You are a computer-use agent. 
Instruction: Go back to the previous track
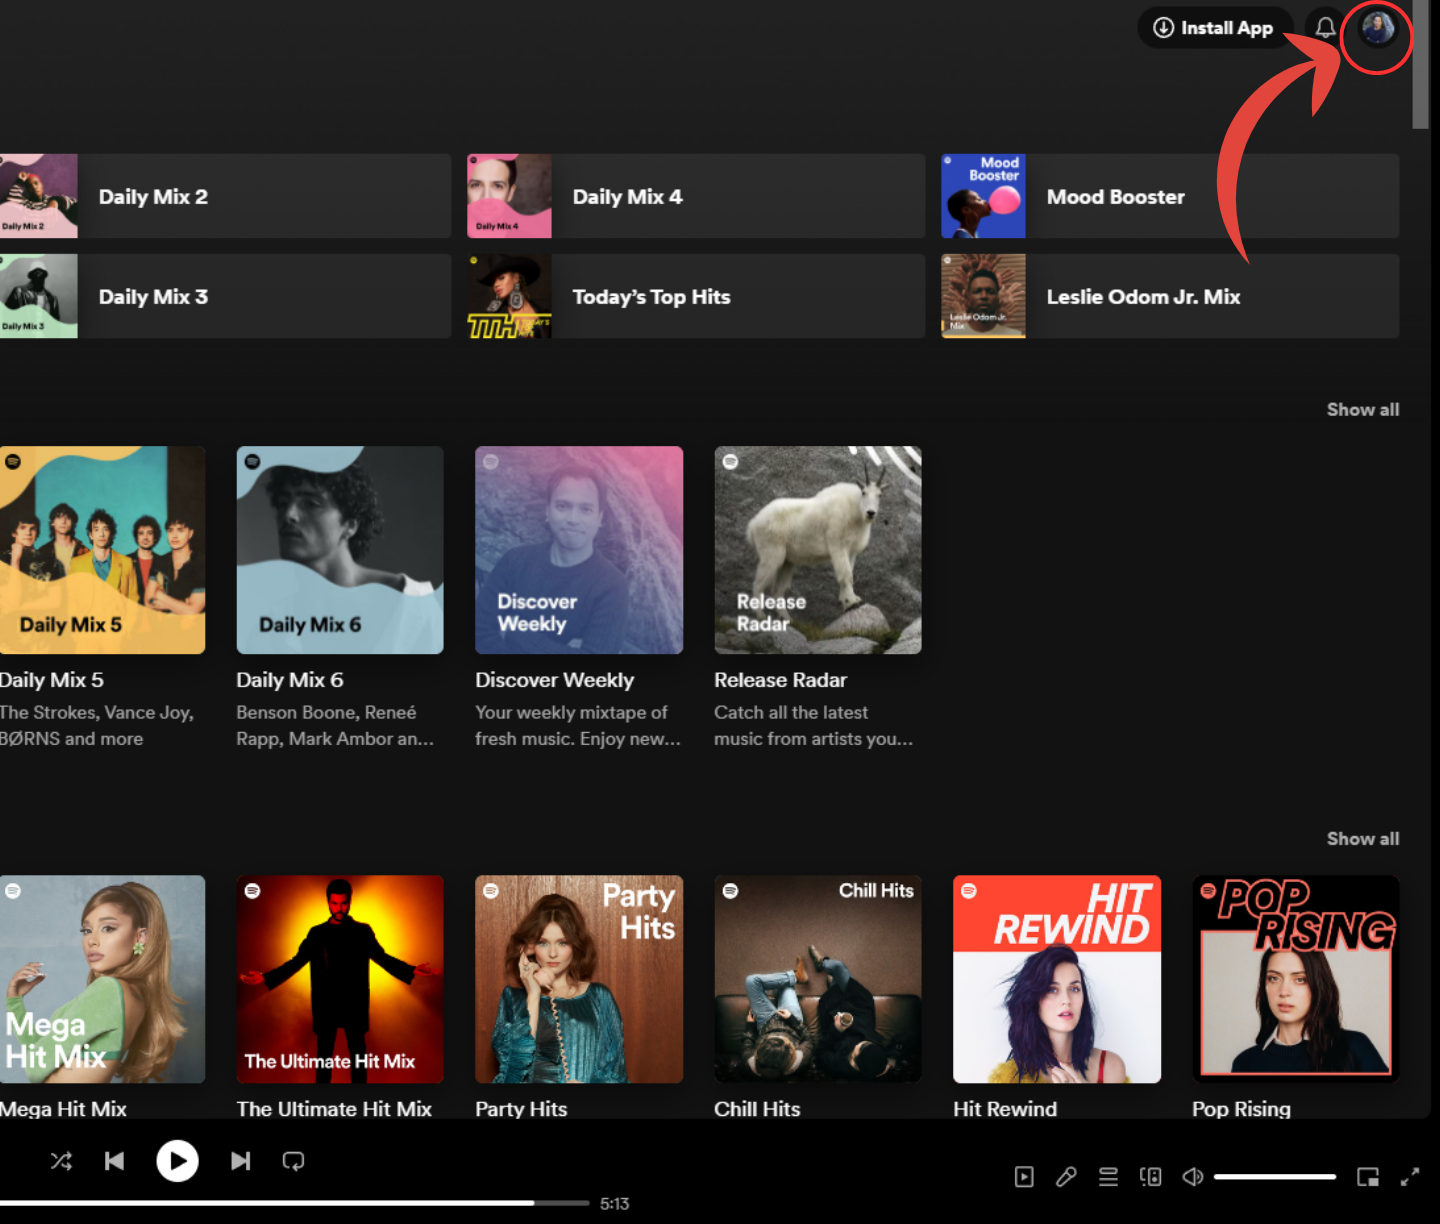[x=115, y=1161]
